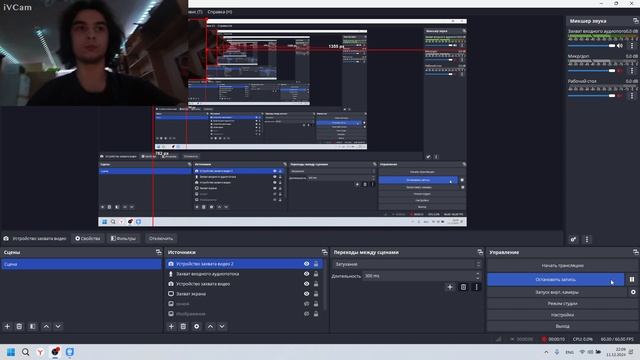The image size is (640, 360).
Task: Open Фильтры for selected source
Action: (123, 238)
